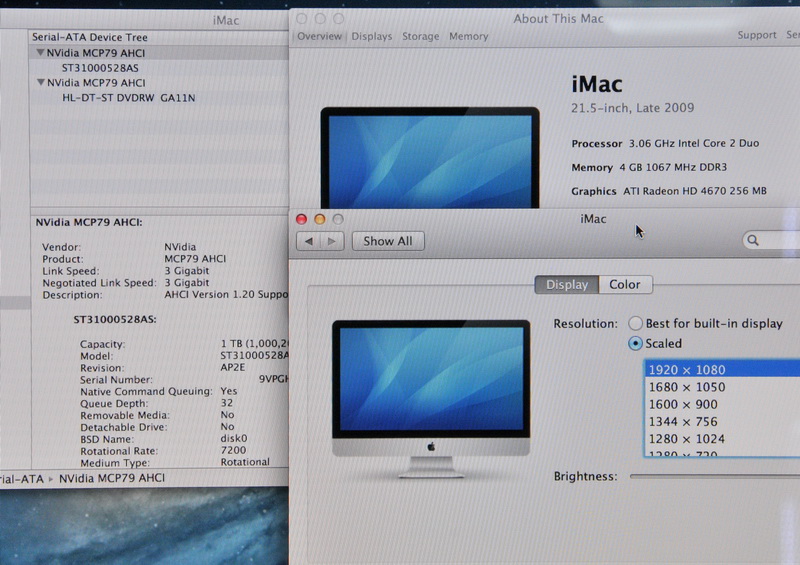The height and width of the screenshot is (565, 800).
Task: Click the Rotational Rate value '7200'
Action: [233, 450]
